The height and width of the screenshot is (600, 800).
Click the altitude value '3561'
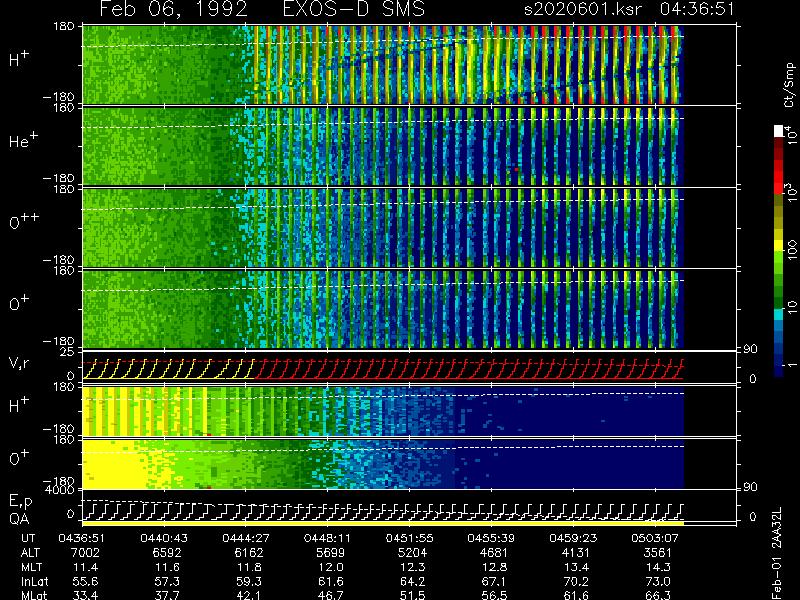pos(657,553)
